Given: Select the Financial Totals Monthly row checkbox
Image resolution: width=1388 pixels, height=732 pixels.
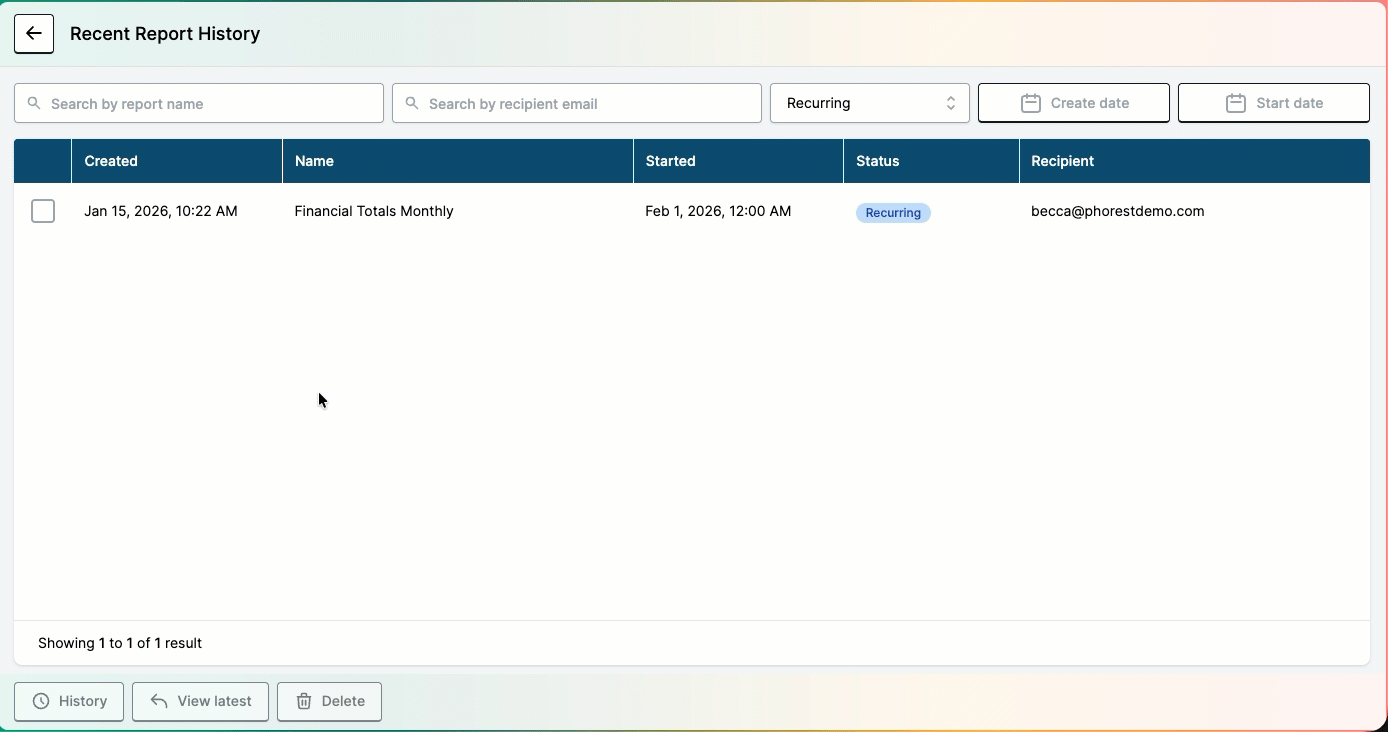Looking at the screenshot, I should 43,211.
